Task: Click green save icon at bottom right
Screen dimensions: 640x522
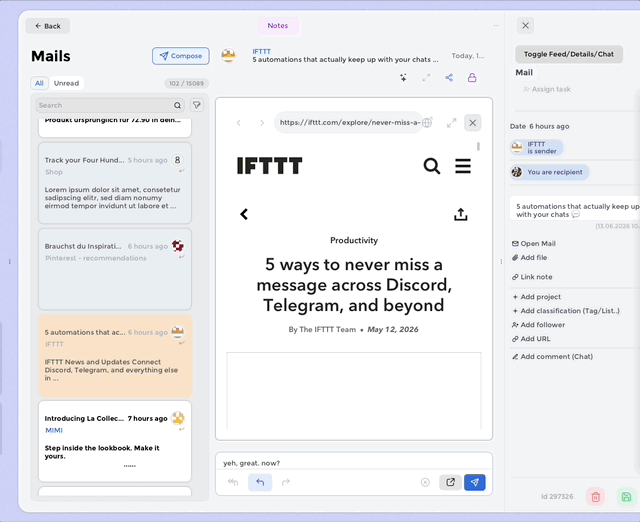Action: coord(626,497)
